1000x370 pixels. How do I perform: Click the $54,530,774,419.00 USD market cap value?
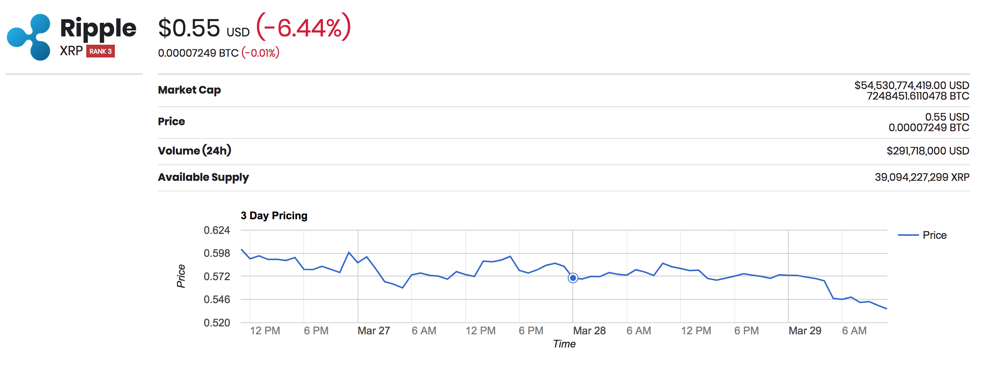point(911,85)
